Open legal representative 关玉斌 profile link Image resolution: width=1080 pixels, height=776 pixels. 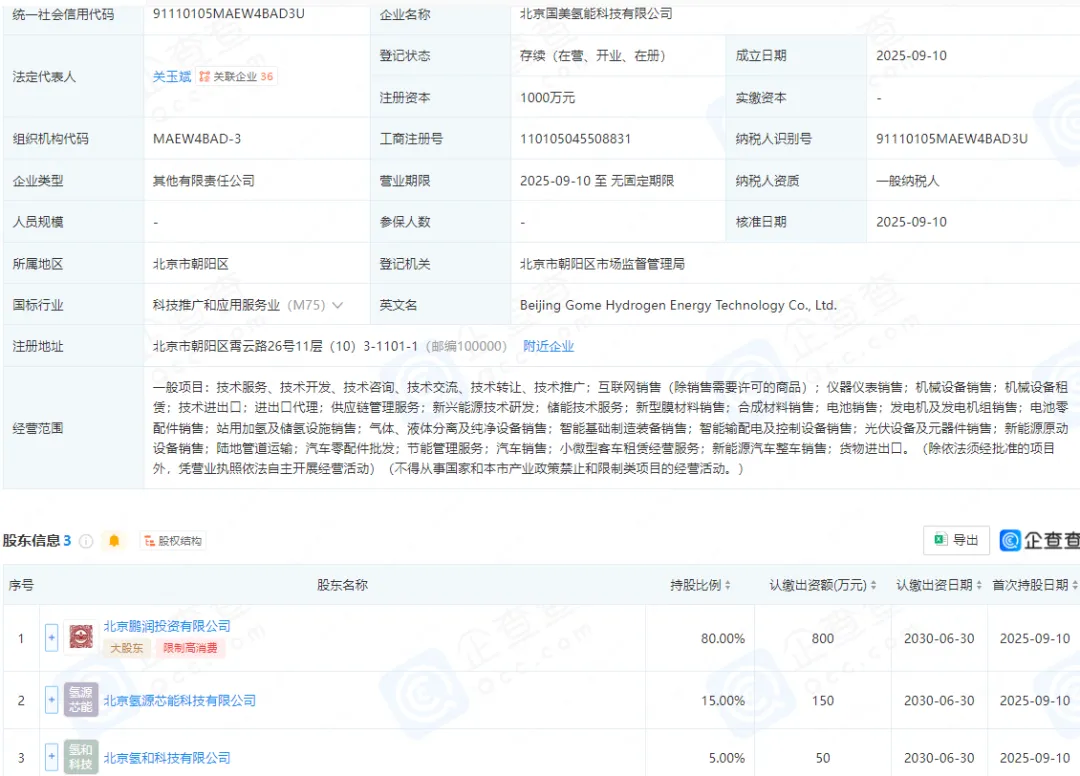coord(172,76)
